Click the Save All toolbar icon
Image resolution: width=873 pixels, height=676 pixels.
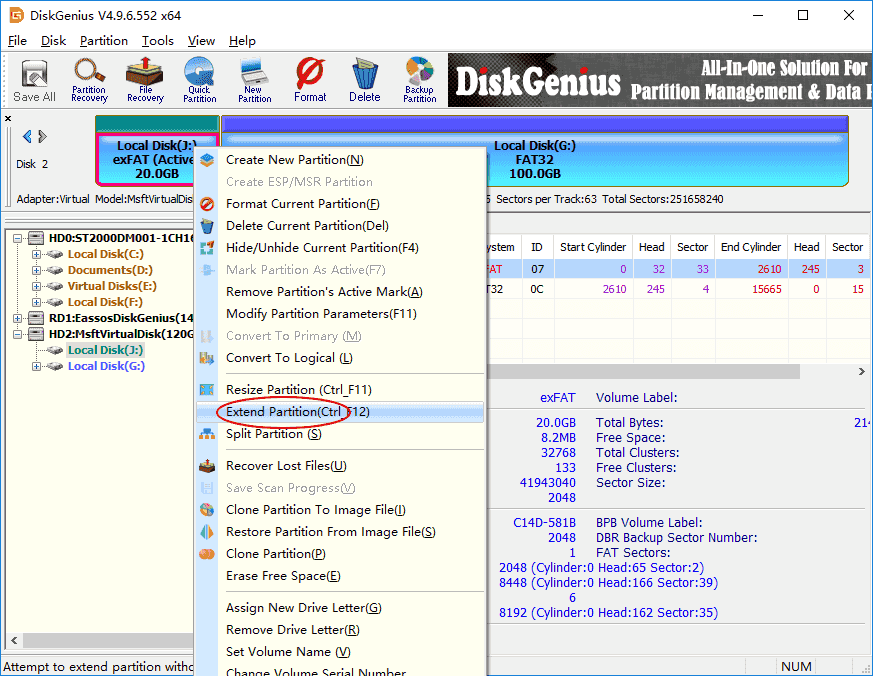click(x=34, y=80)
